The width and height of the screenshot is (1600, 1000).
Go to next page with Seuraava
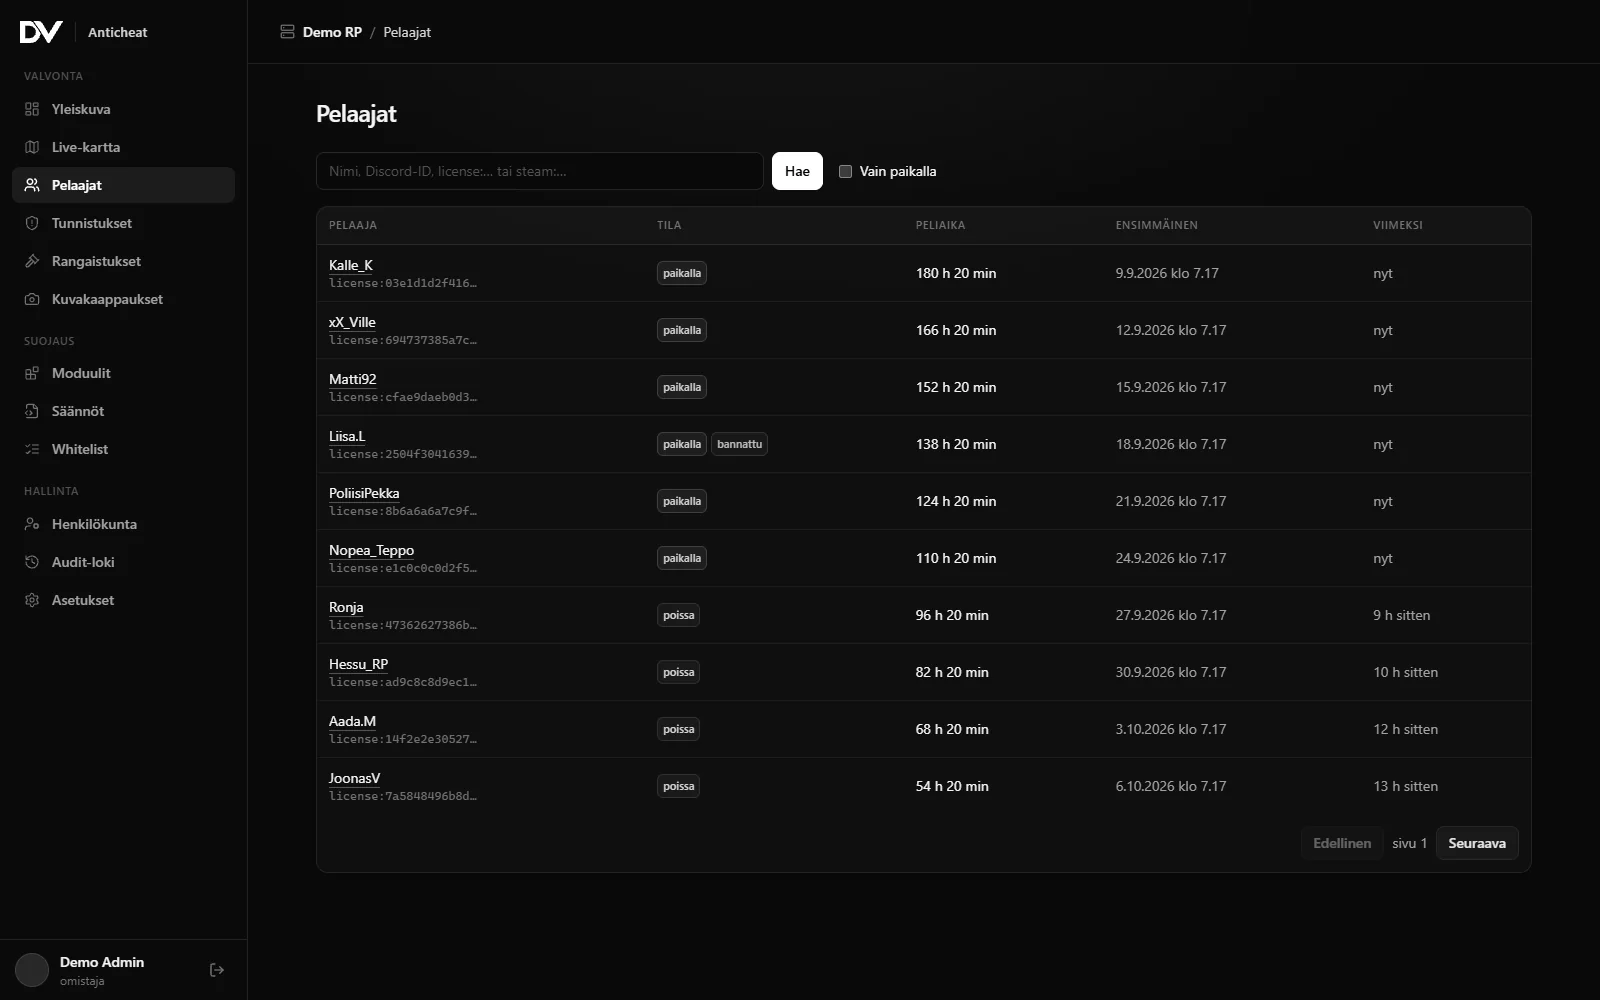[x=1477, y=843]
